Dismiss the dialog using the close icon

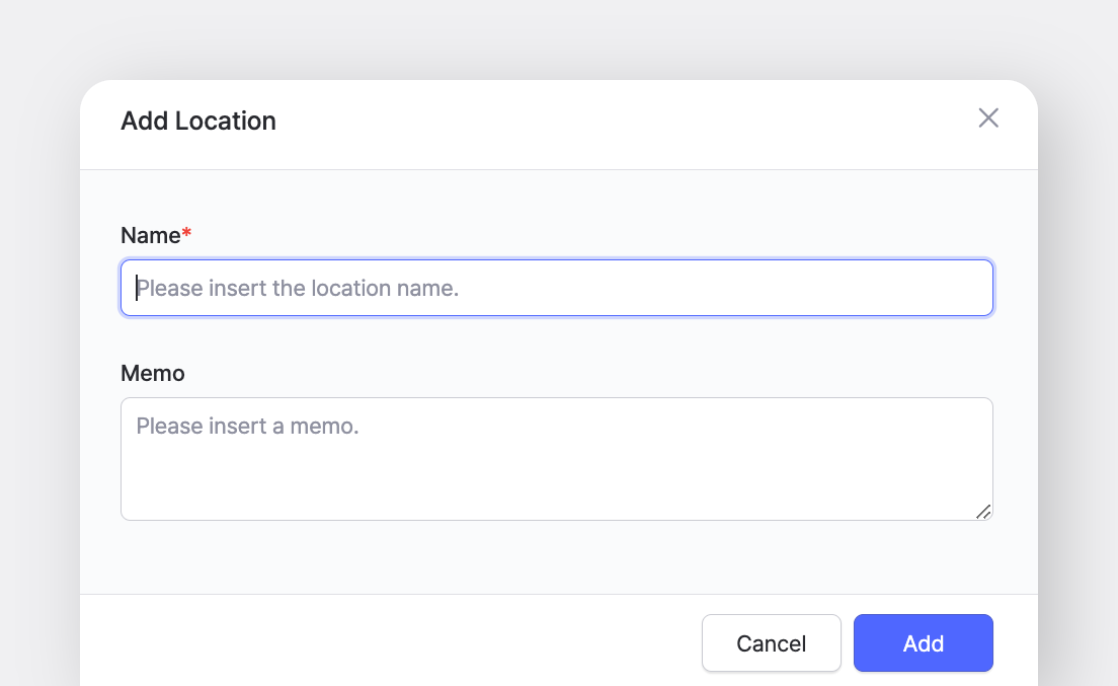[x=990, y=118]
